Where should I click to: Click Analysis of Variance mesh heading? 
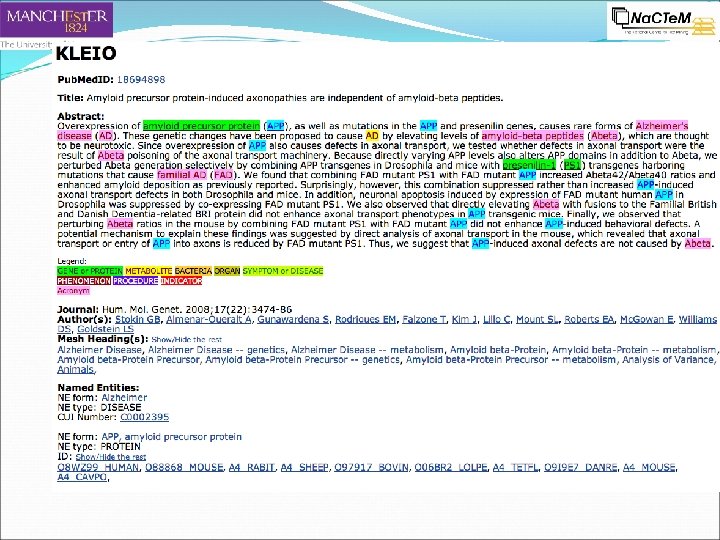pos(669,360)
